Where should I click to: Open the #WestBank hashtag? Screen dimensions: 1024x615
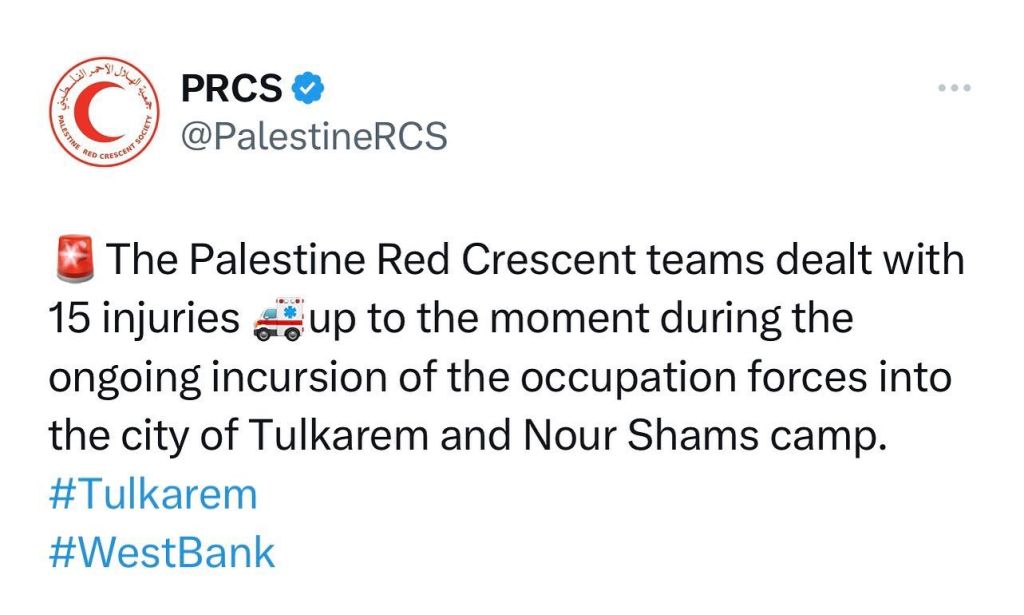tap(162, 552)
